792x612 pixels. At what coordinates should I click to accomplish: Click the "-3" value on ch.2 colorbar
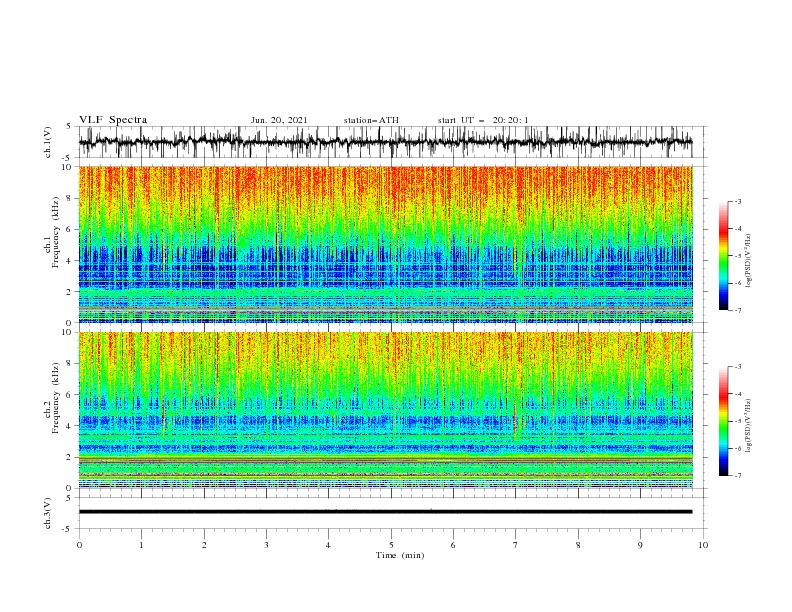click(737, 367)
